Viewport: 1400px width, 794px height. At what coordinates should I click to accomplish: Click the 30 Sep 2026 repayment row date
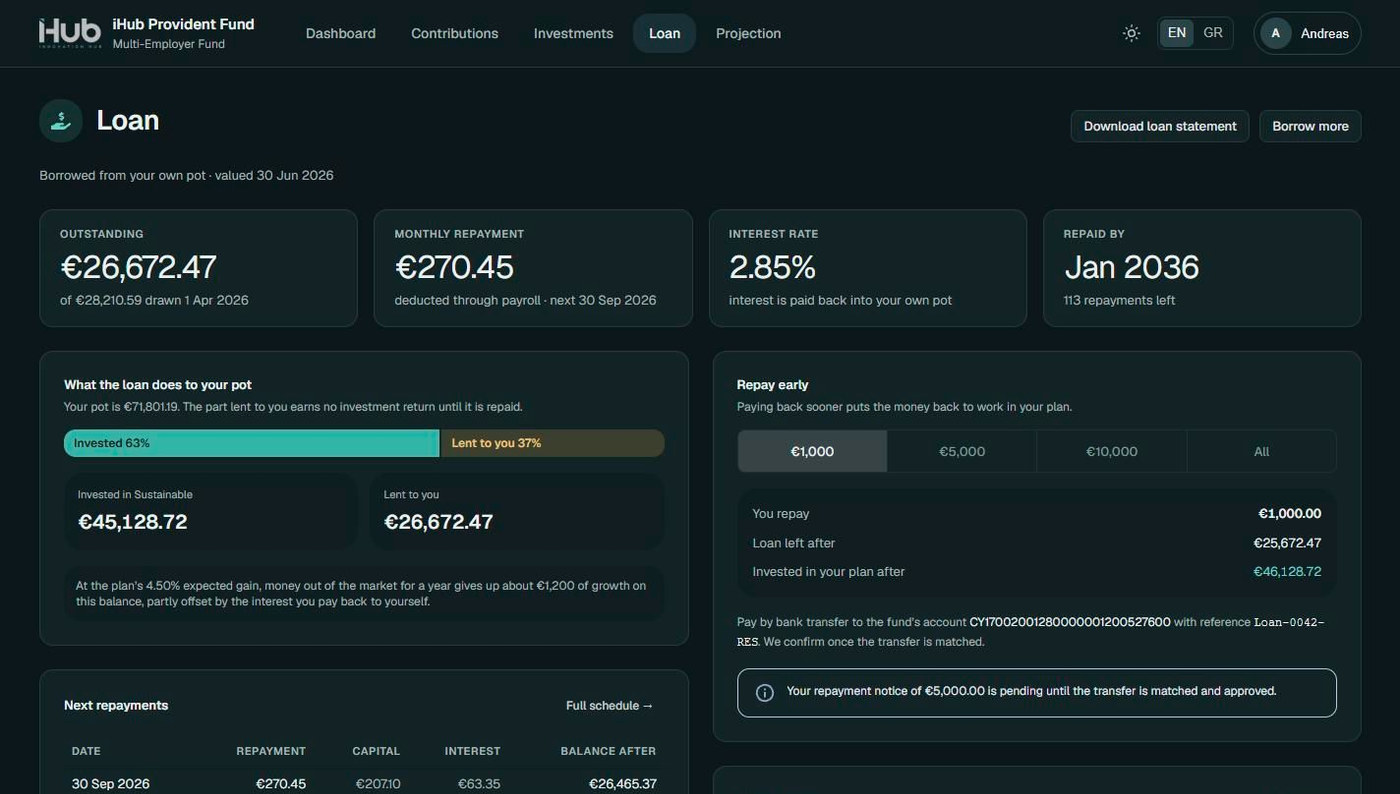[x=111, y=784]
